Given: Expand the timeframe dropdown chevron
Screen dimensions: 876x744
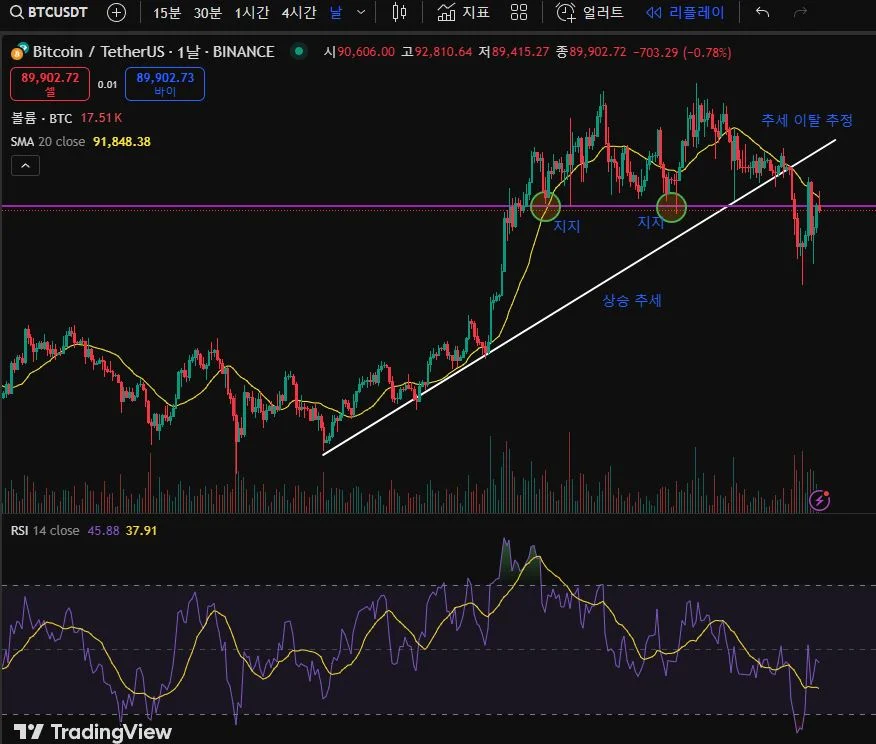Looking at the screenshot, I should pyautogui.click(x=361, y=12).
